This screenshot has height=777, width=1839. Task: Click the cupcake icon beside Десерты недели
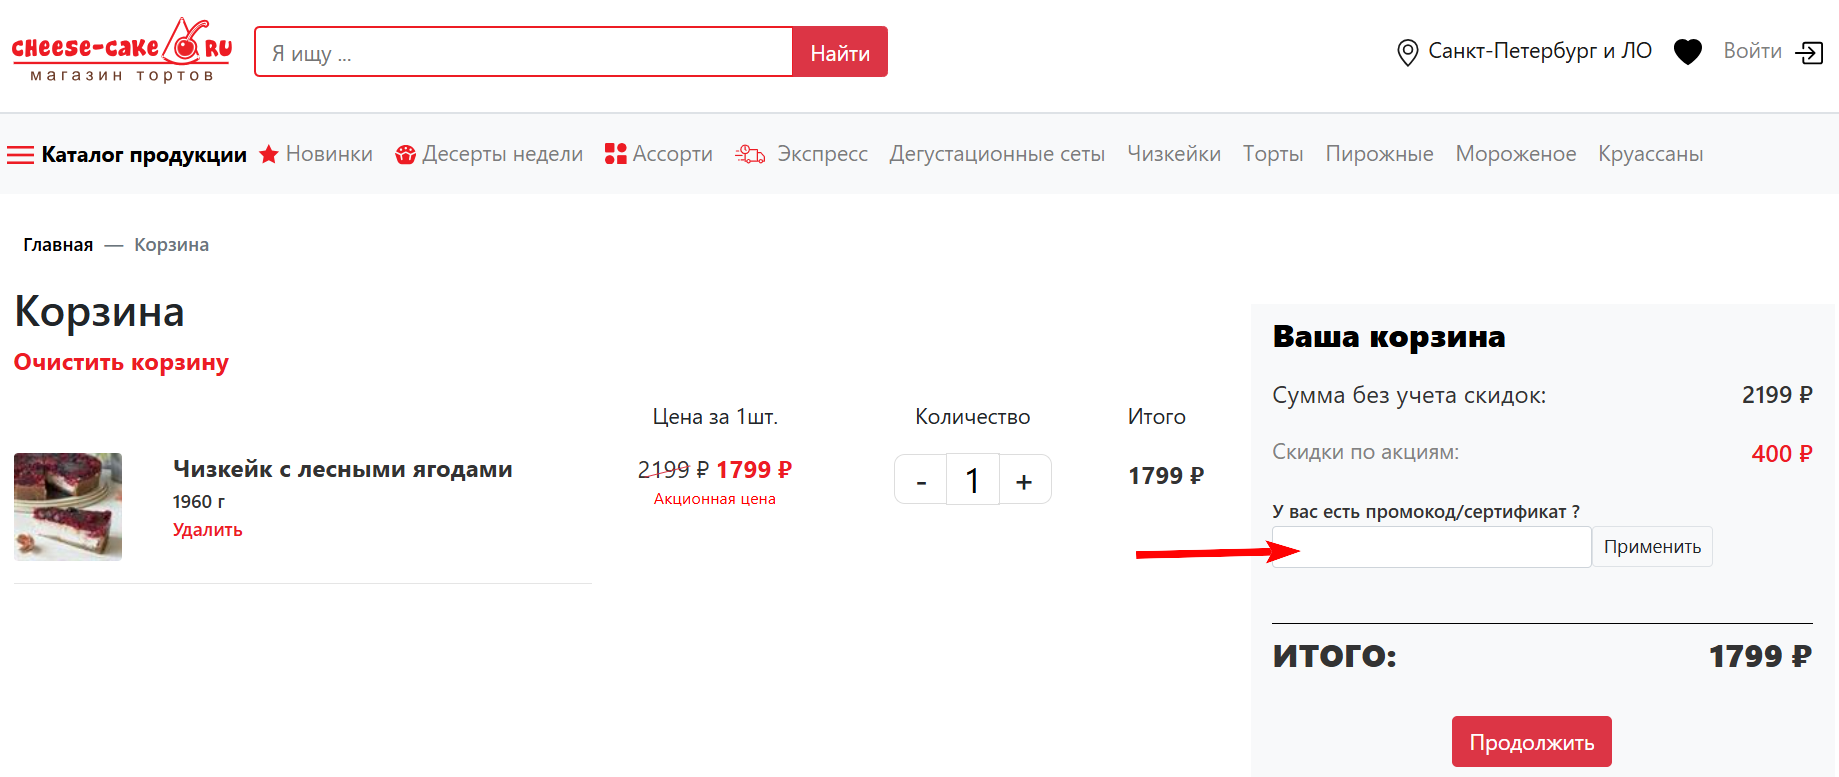click(406, 153)
